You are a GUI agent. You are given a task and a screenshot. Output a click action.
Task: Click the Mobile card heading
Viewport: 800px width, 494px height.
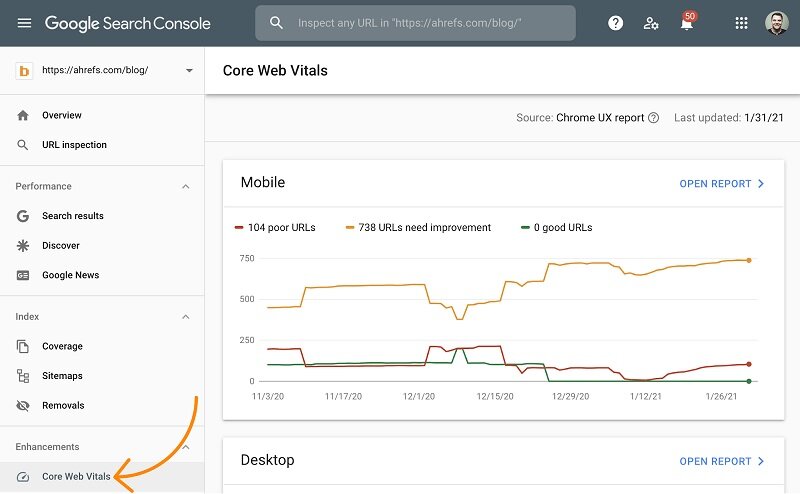coord(263,182)
